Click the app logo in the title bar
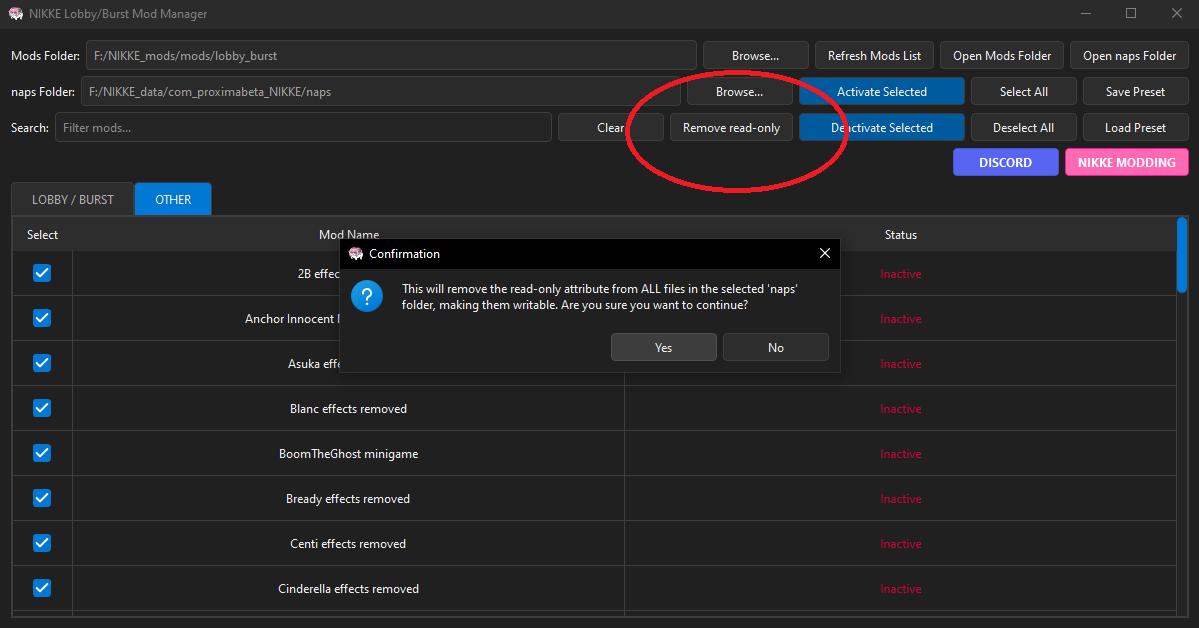The width and height of the screenshot is (1199, 628). [x=14, y=13]
